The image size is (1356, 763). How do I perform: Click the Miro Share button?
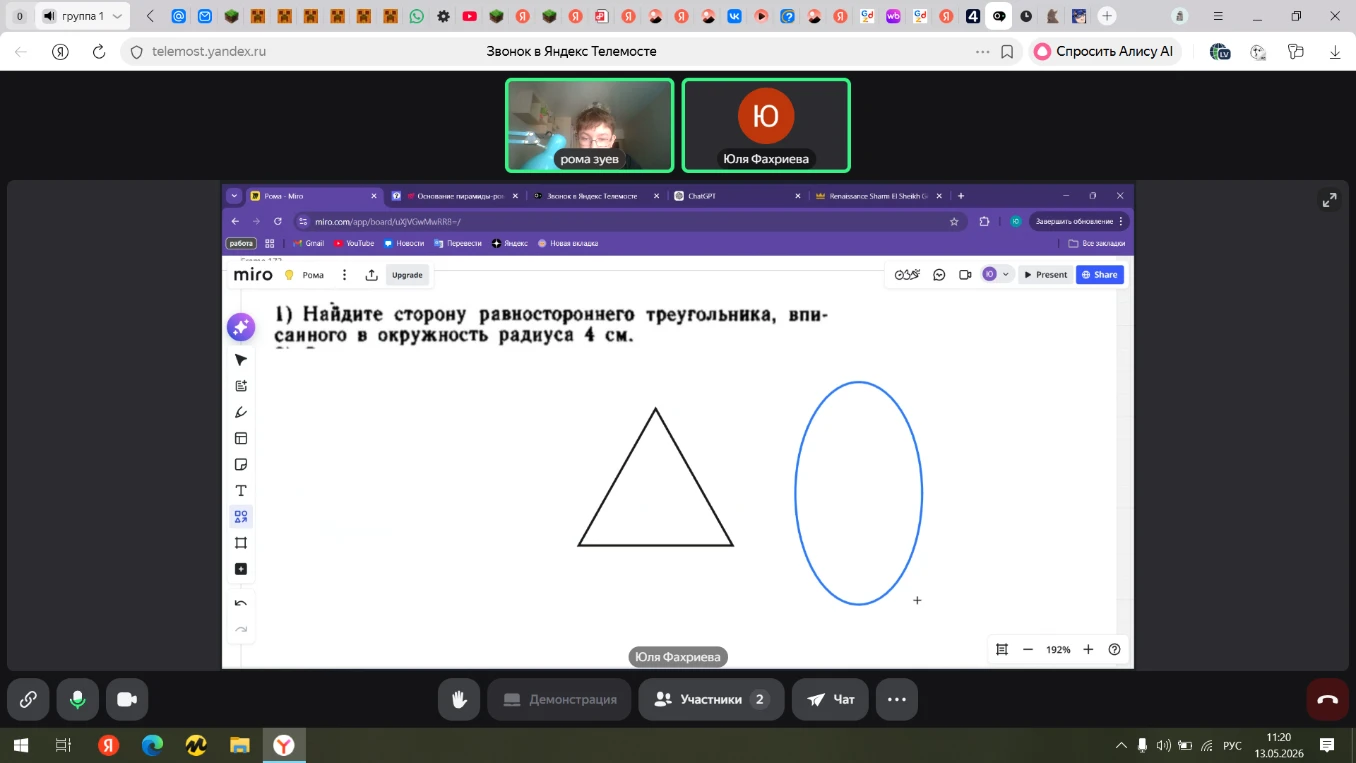point(1100,275)
